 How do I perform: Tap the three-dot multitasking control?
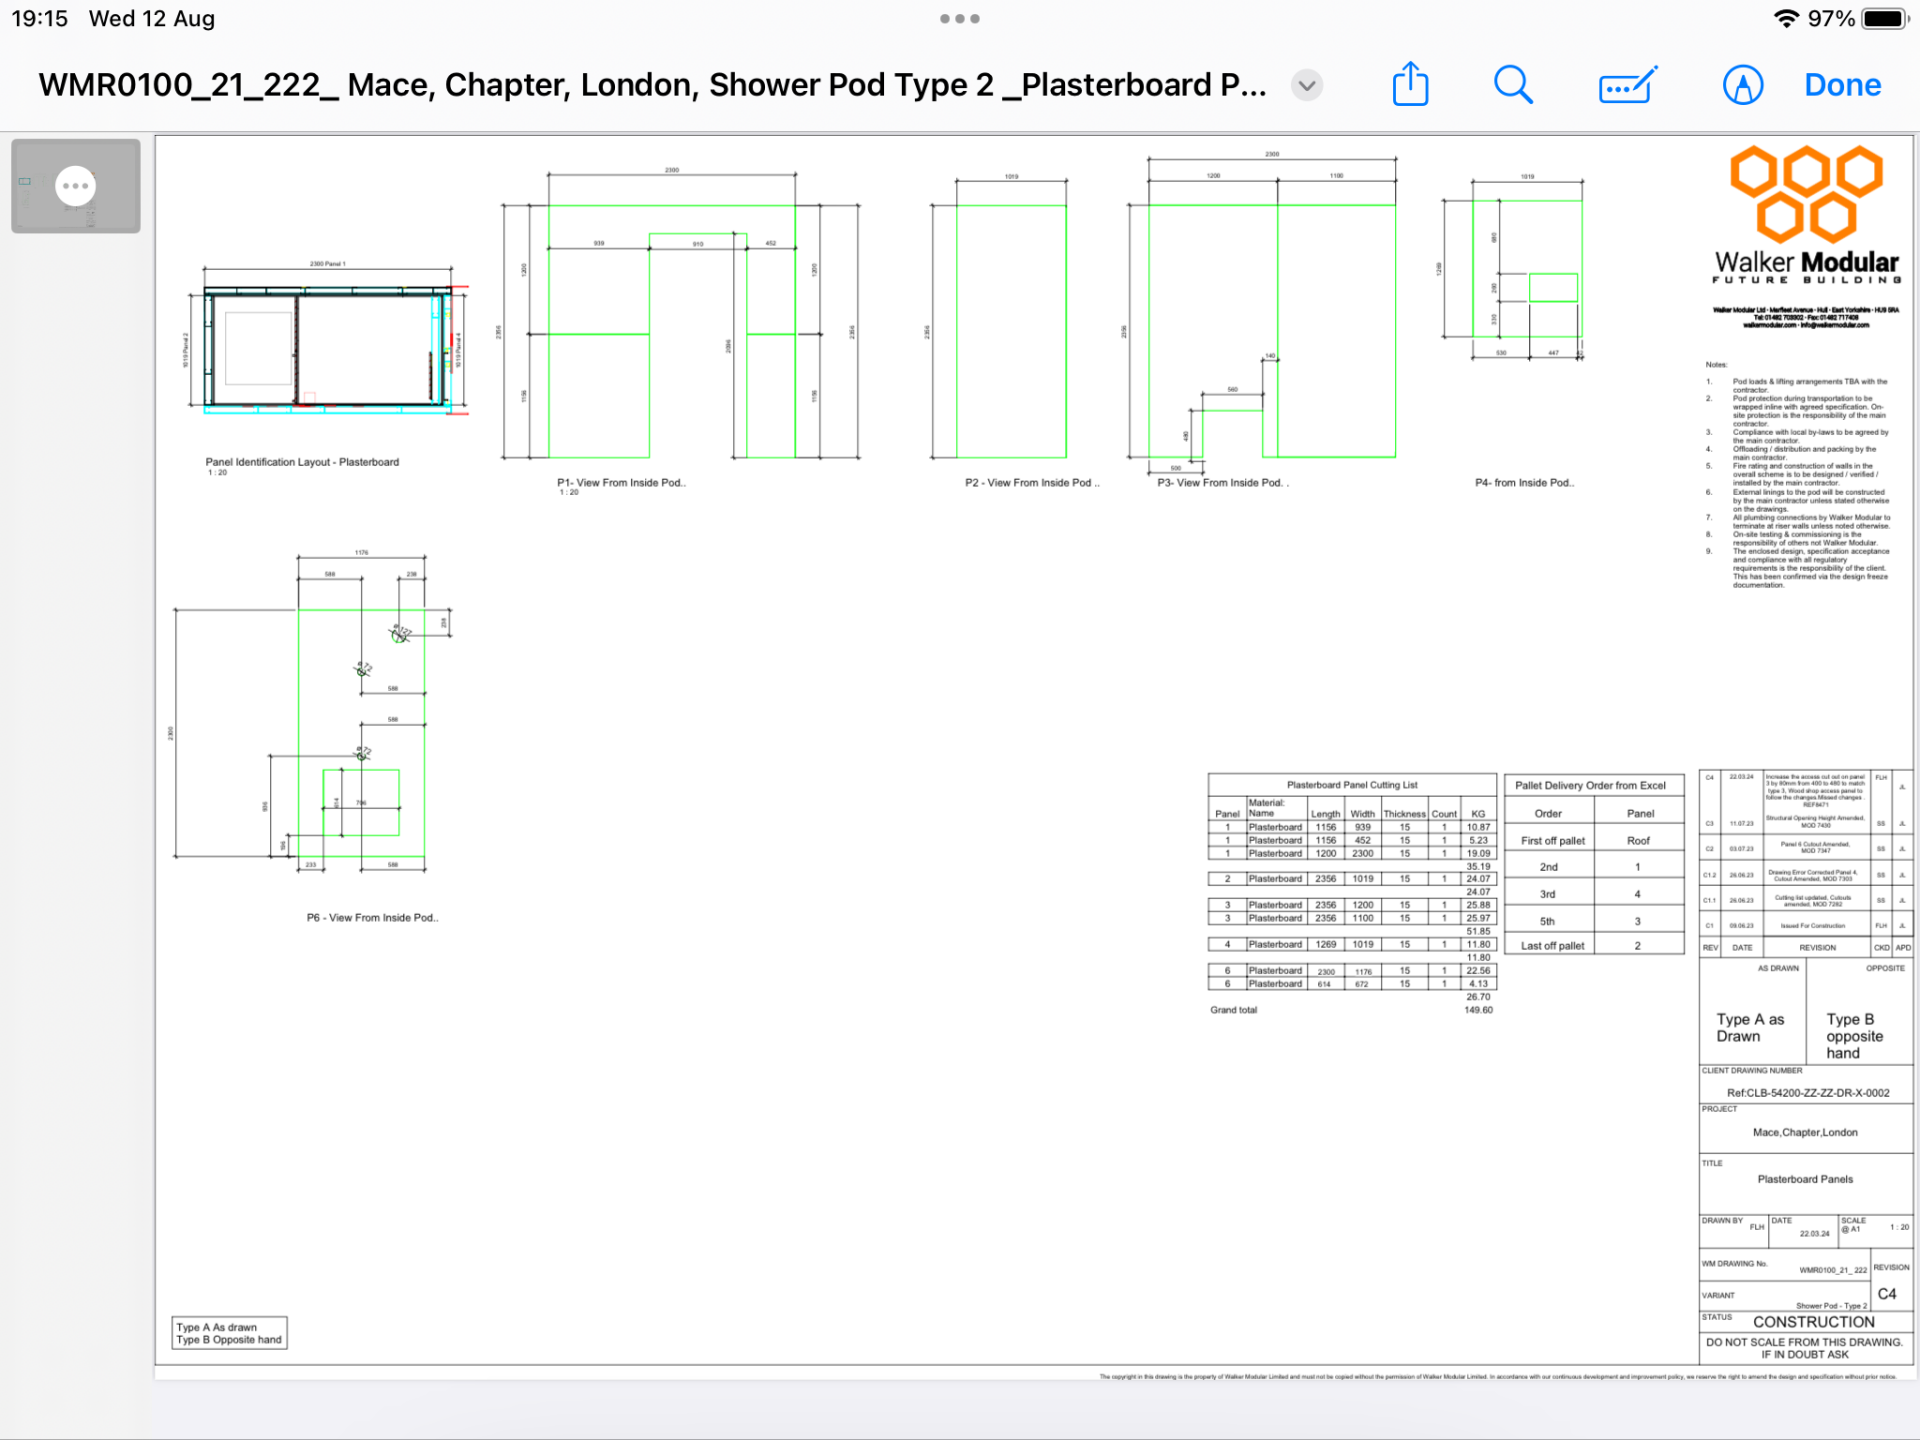(960, 18)
